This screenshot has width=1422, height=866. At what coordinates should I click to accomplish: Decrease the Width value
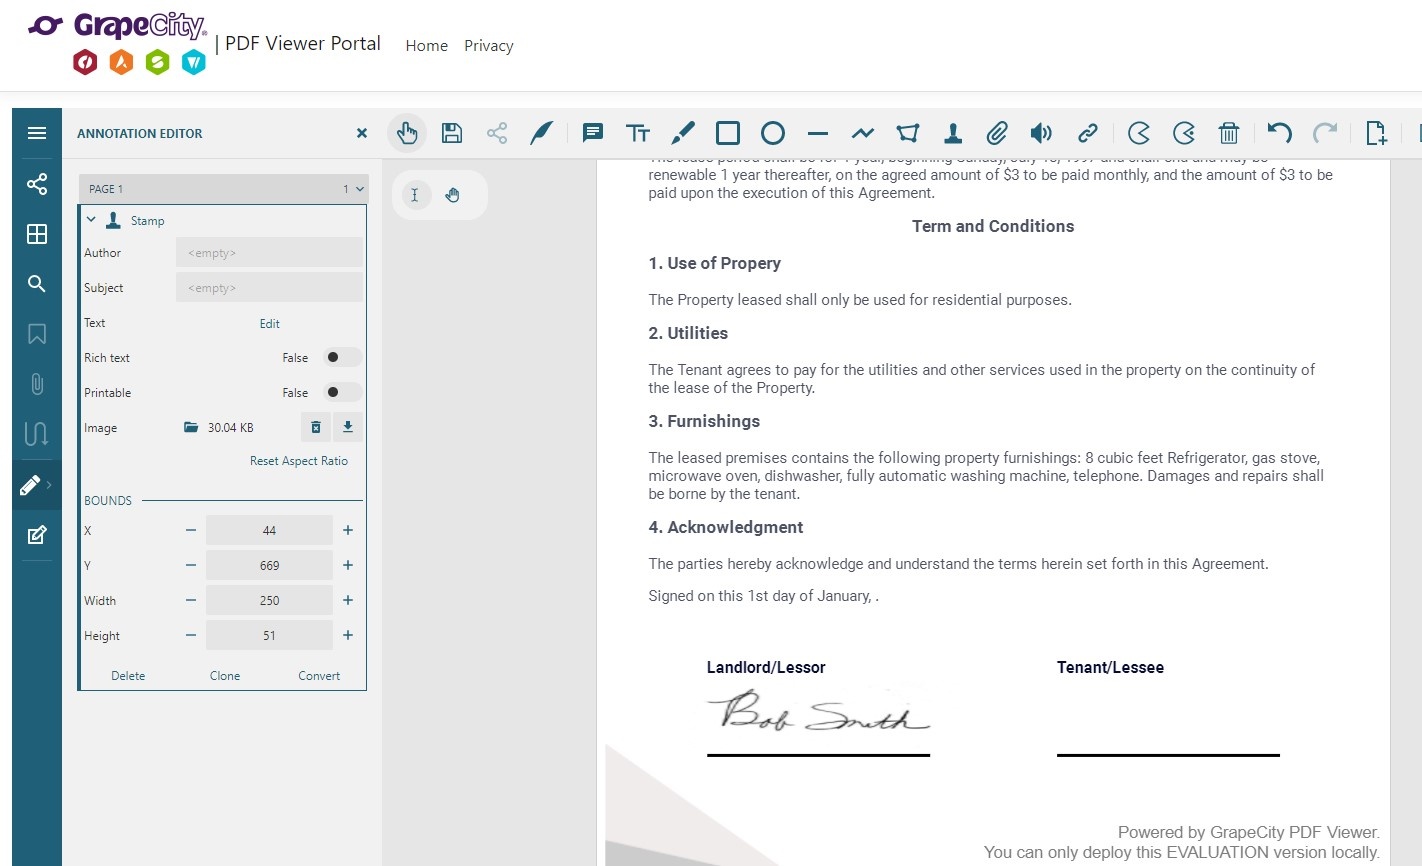tap(191, 600)
